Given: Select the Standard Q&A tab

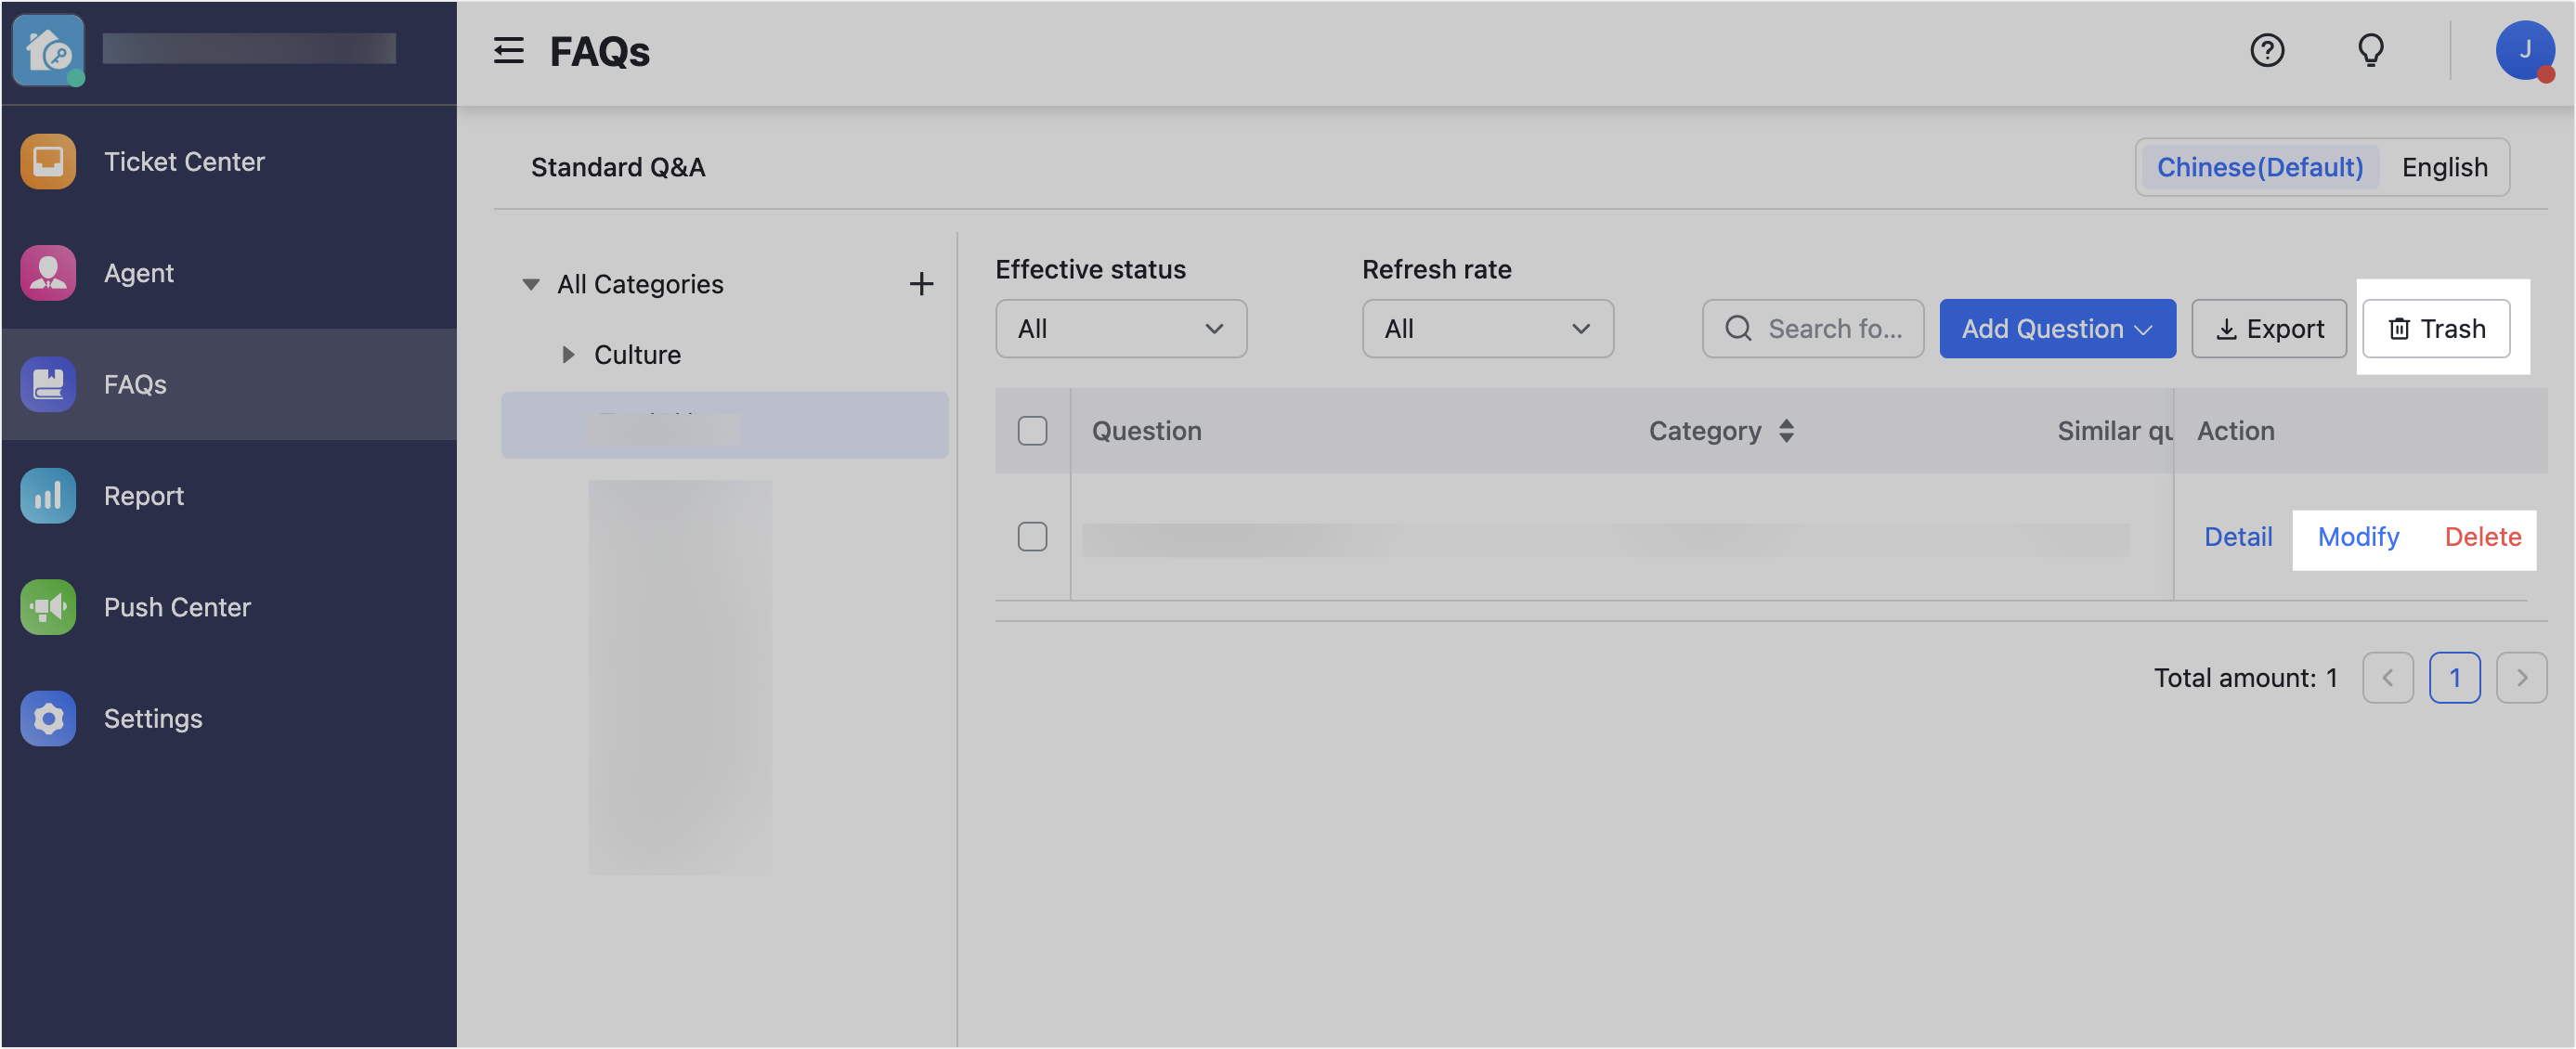Looking at the screenshot, I should (x=618, y=167).
